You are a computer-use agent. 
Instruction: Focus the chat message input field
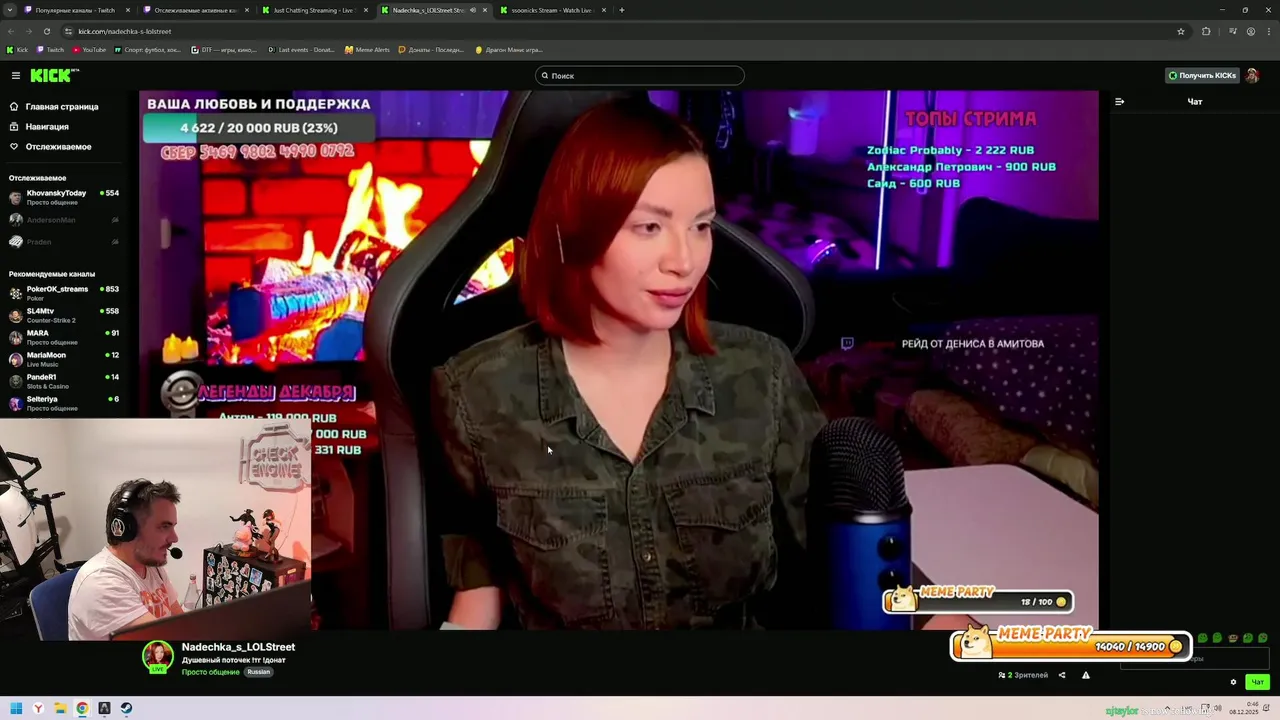tap(1195, 658)
